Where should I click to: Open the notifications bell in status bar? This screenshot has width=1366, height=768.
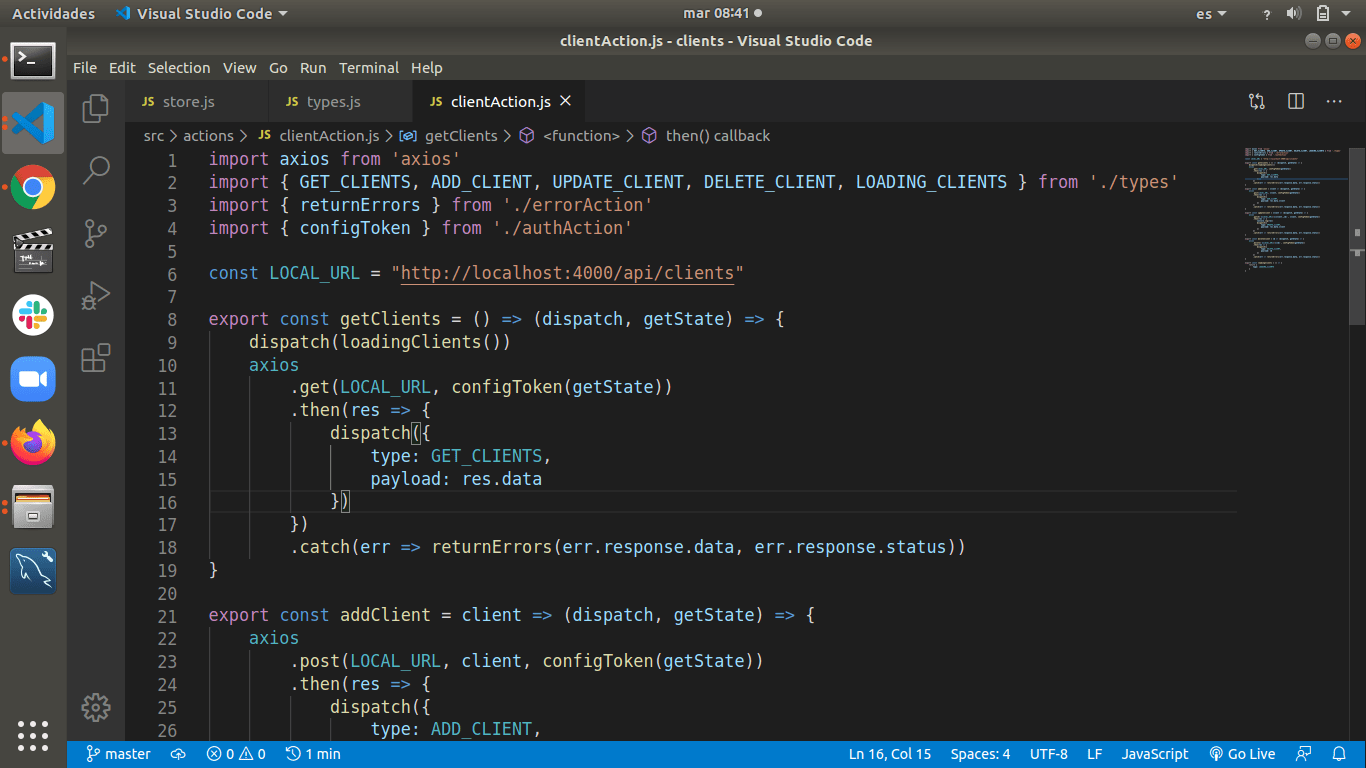click(1339, 754)
